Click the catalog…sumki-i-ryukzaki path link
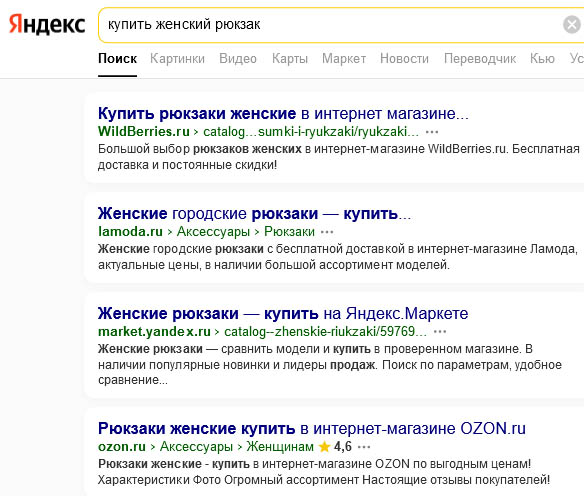 click(x=311, y=131)
